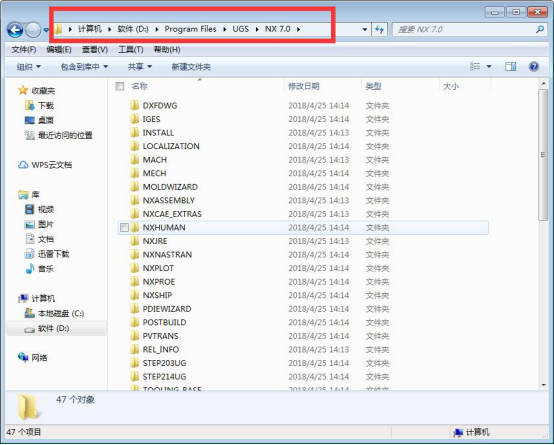Click the refresh icon beside address bar
The height and width of the screenshot is (445, 554).
click(x=379, y=29)
